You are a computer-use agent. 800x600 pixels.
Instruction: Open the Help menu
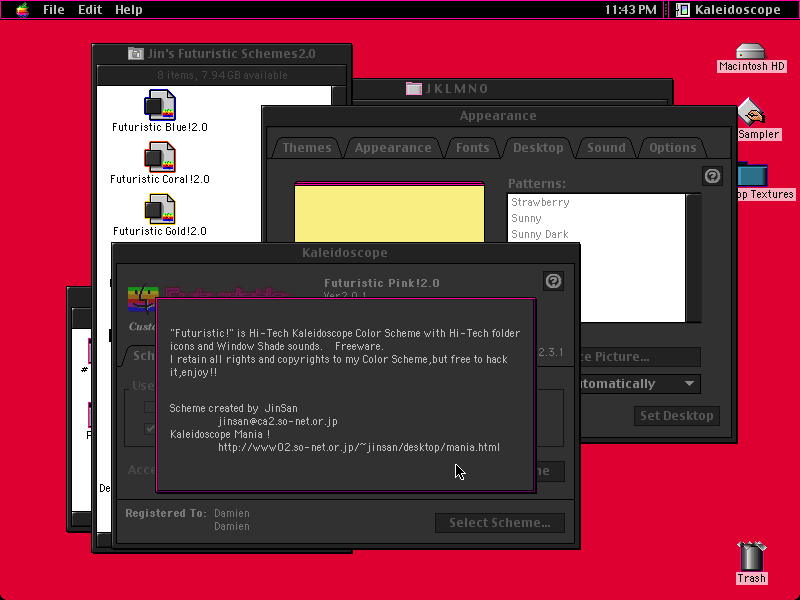129,10
